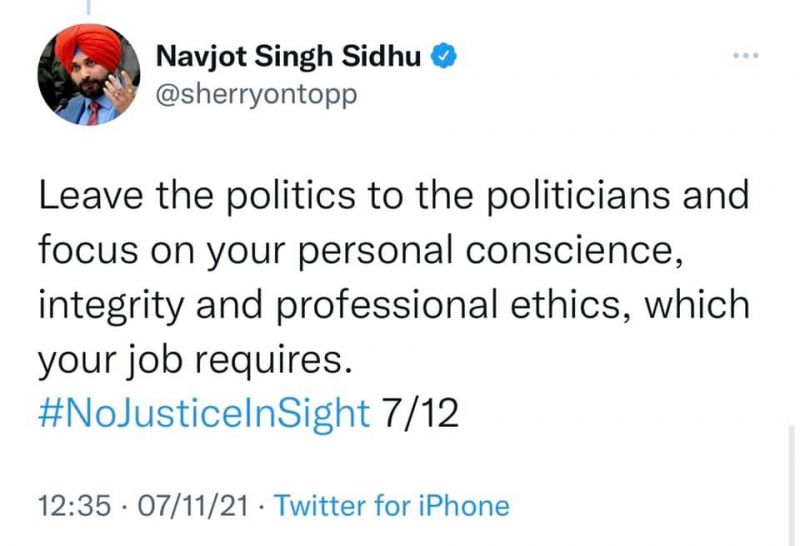This screenshot has width=800, height=546.
Task: Click the word "which" in the tweet
Action: (x=697, y=304)
